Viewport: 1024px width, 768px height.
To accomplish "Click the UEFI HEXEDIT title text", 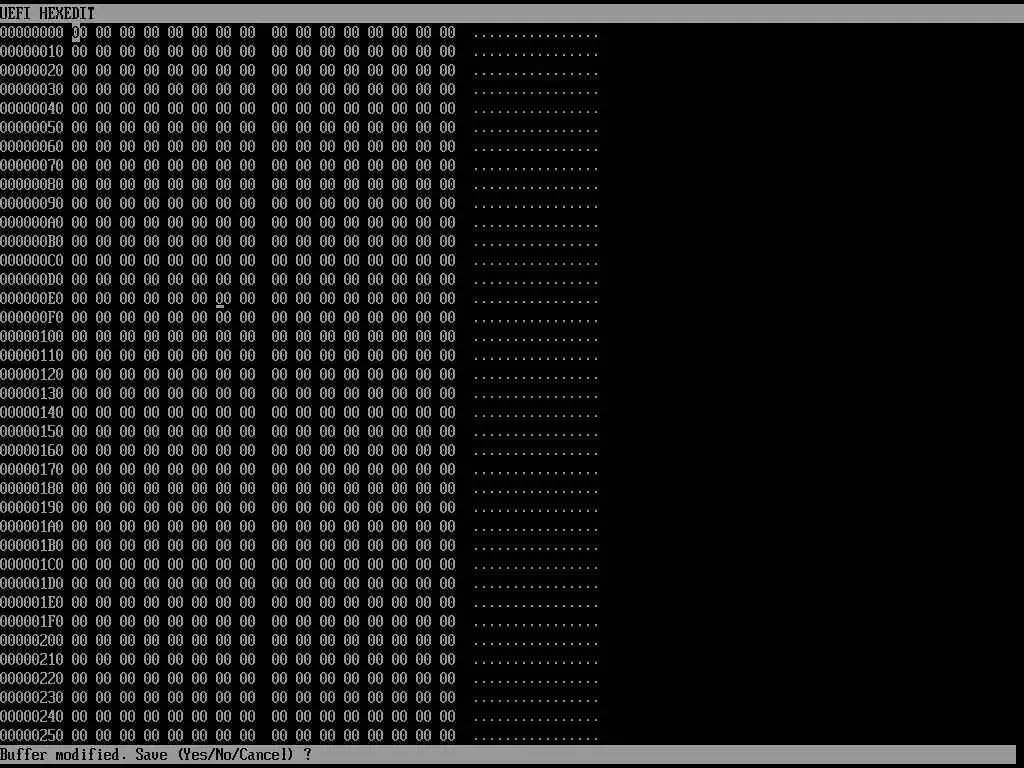I will 48,13.
